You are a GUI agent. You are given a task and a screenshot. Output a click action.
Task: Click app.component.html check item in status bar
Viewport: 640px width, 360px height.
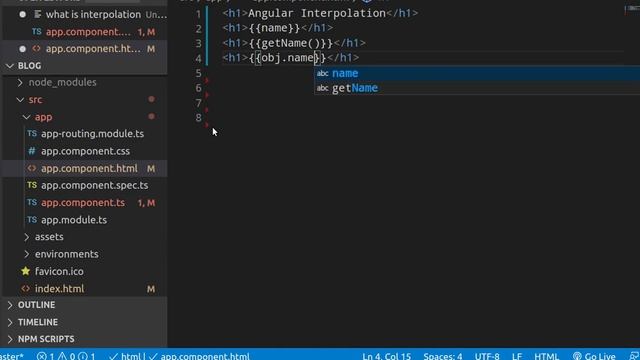[199, 356]
